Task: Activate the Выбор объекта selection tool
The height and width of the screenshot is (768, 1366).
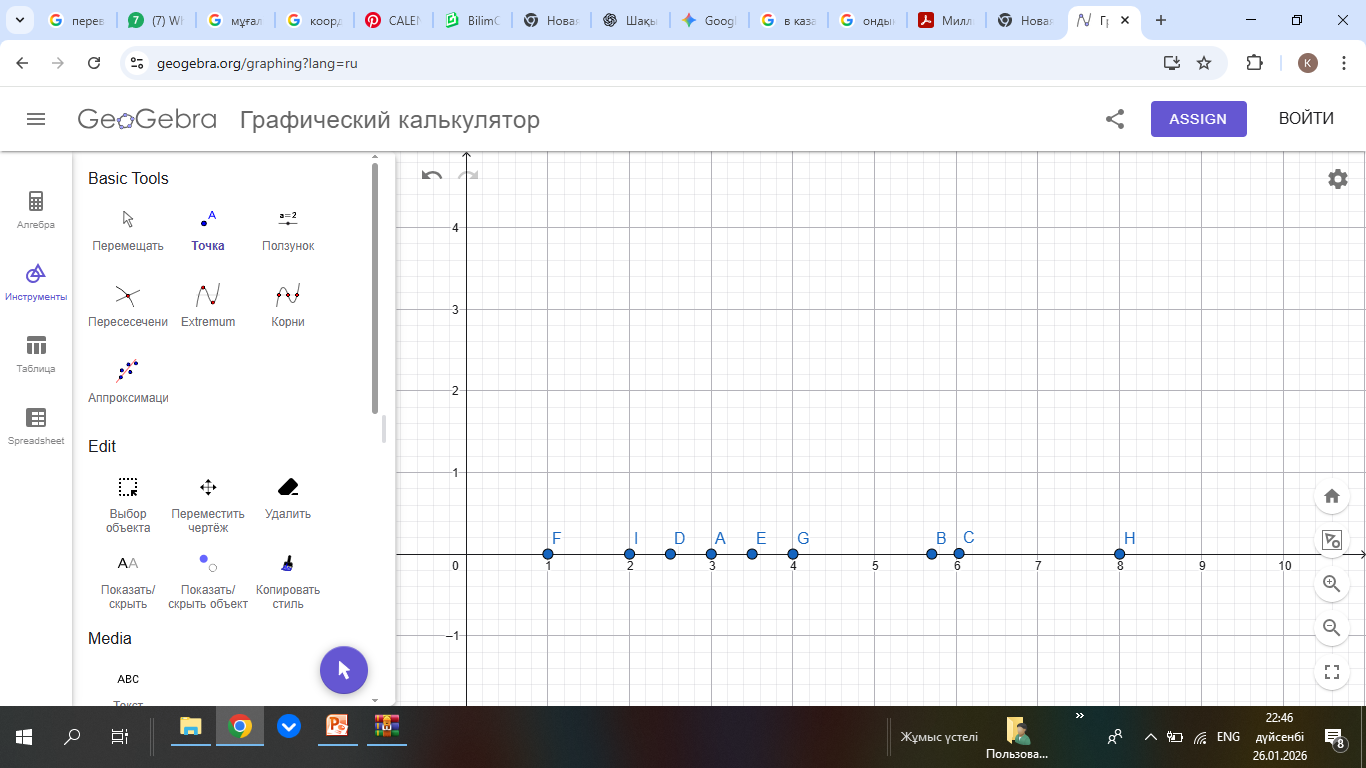Action: pos(128,504)
